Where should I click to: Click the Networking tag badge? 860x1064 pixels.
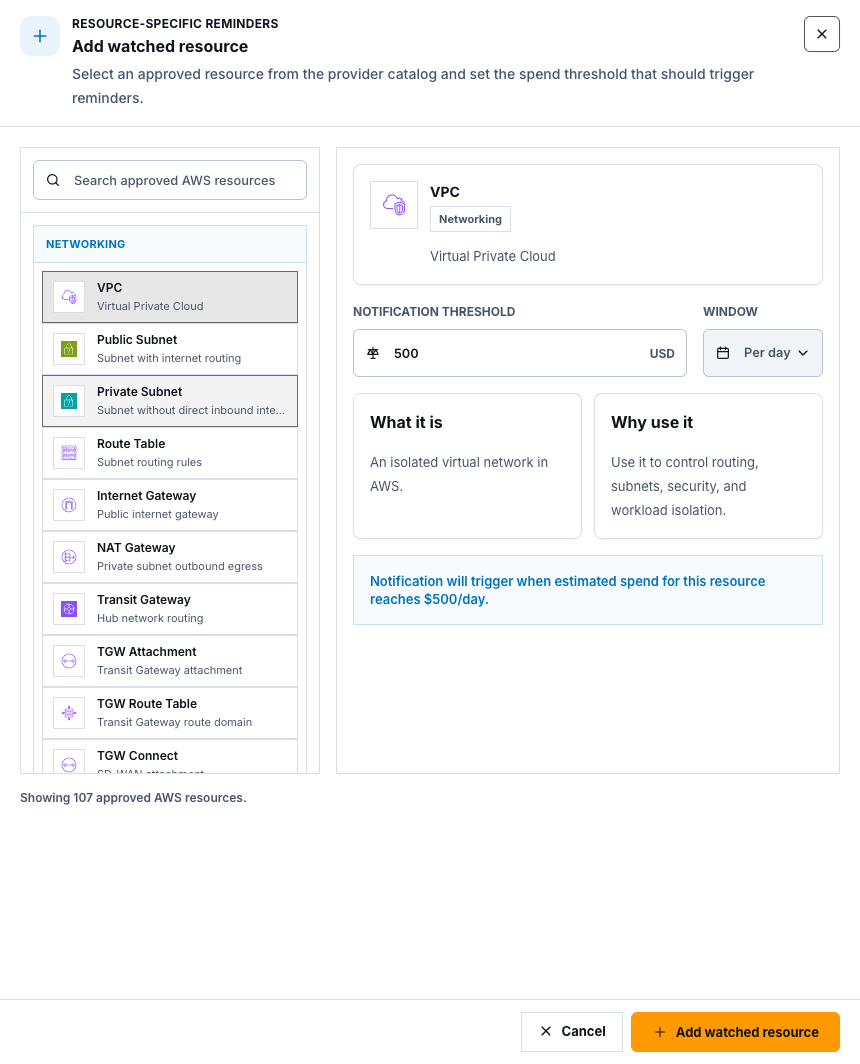(x=470, y=219)
